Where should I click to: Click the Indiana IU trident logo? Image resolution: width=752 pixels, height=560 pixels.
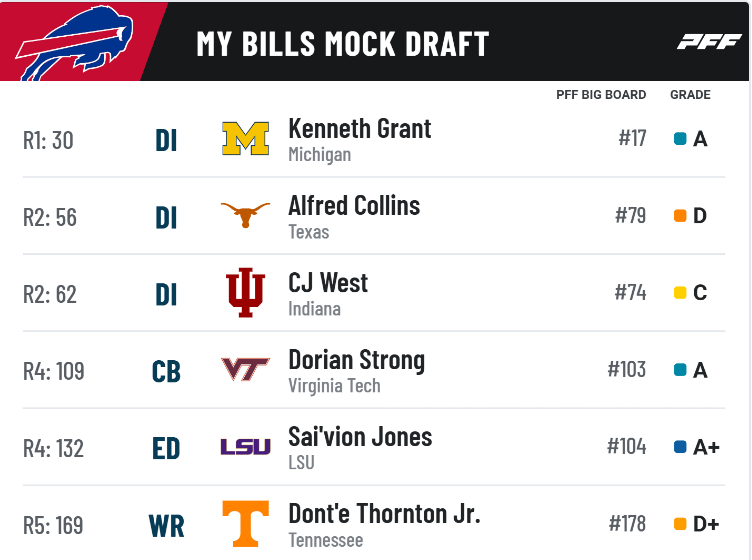click(x=245, y=292)
